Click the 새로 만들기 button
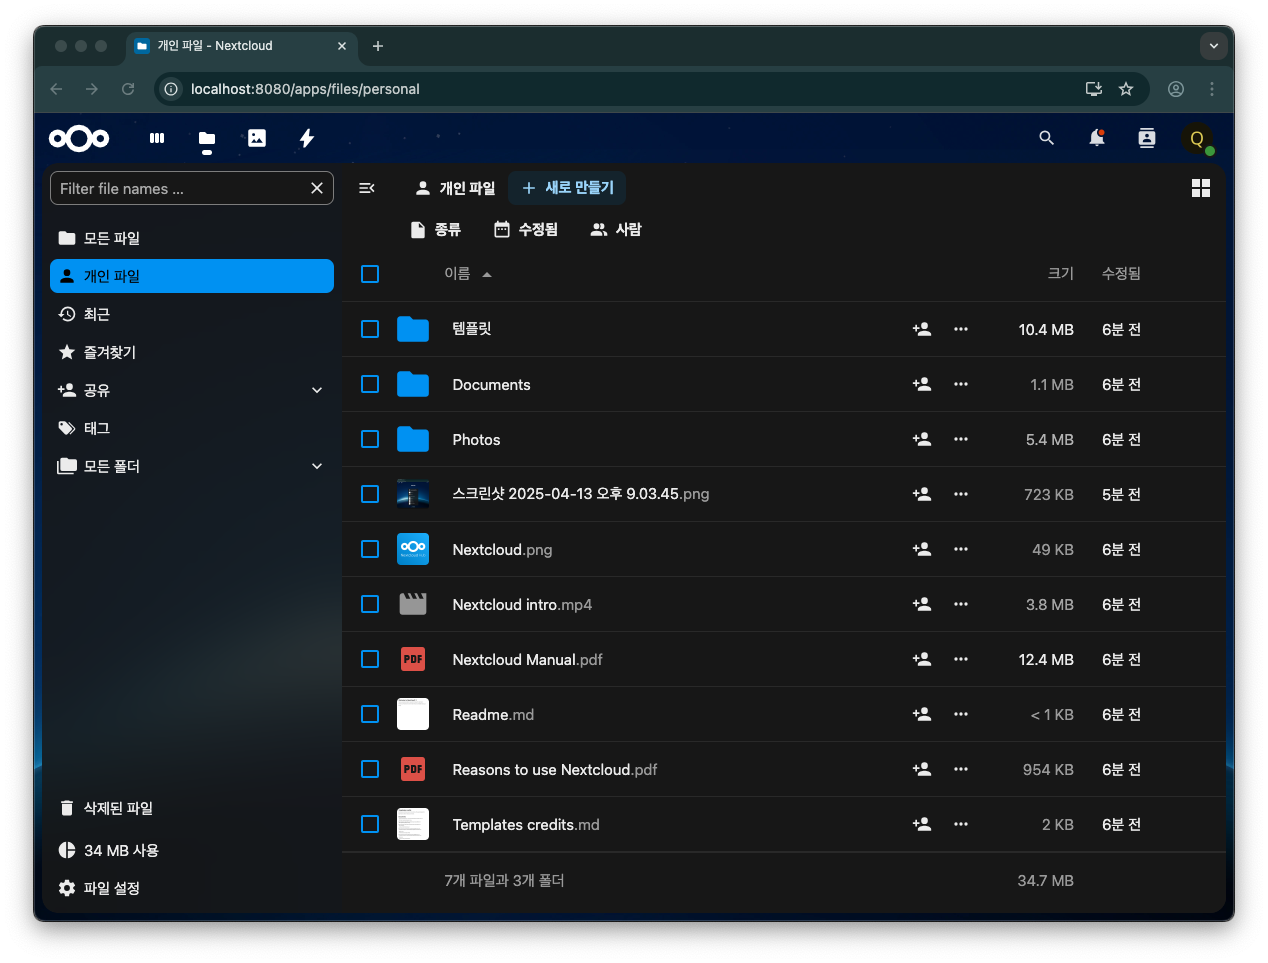 point(568,188)
